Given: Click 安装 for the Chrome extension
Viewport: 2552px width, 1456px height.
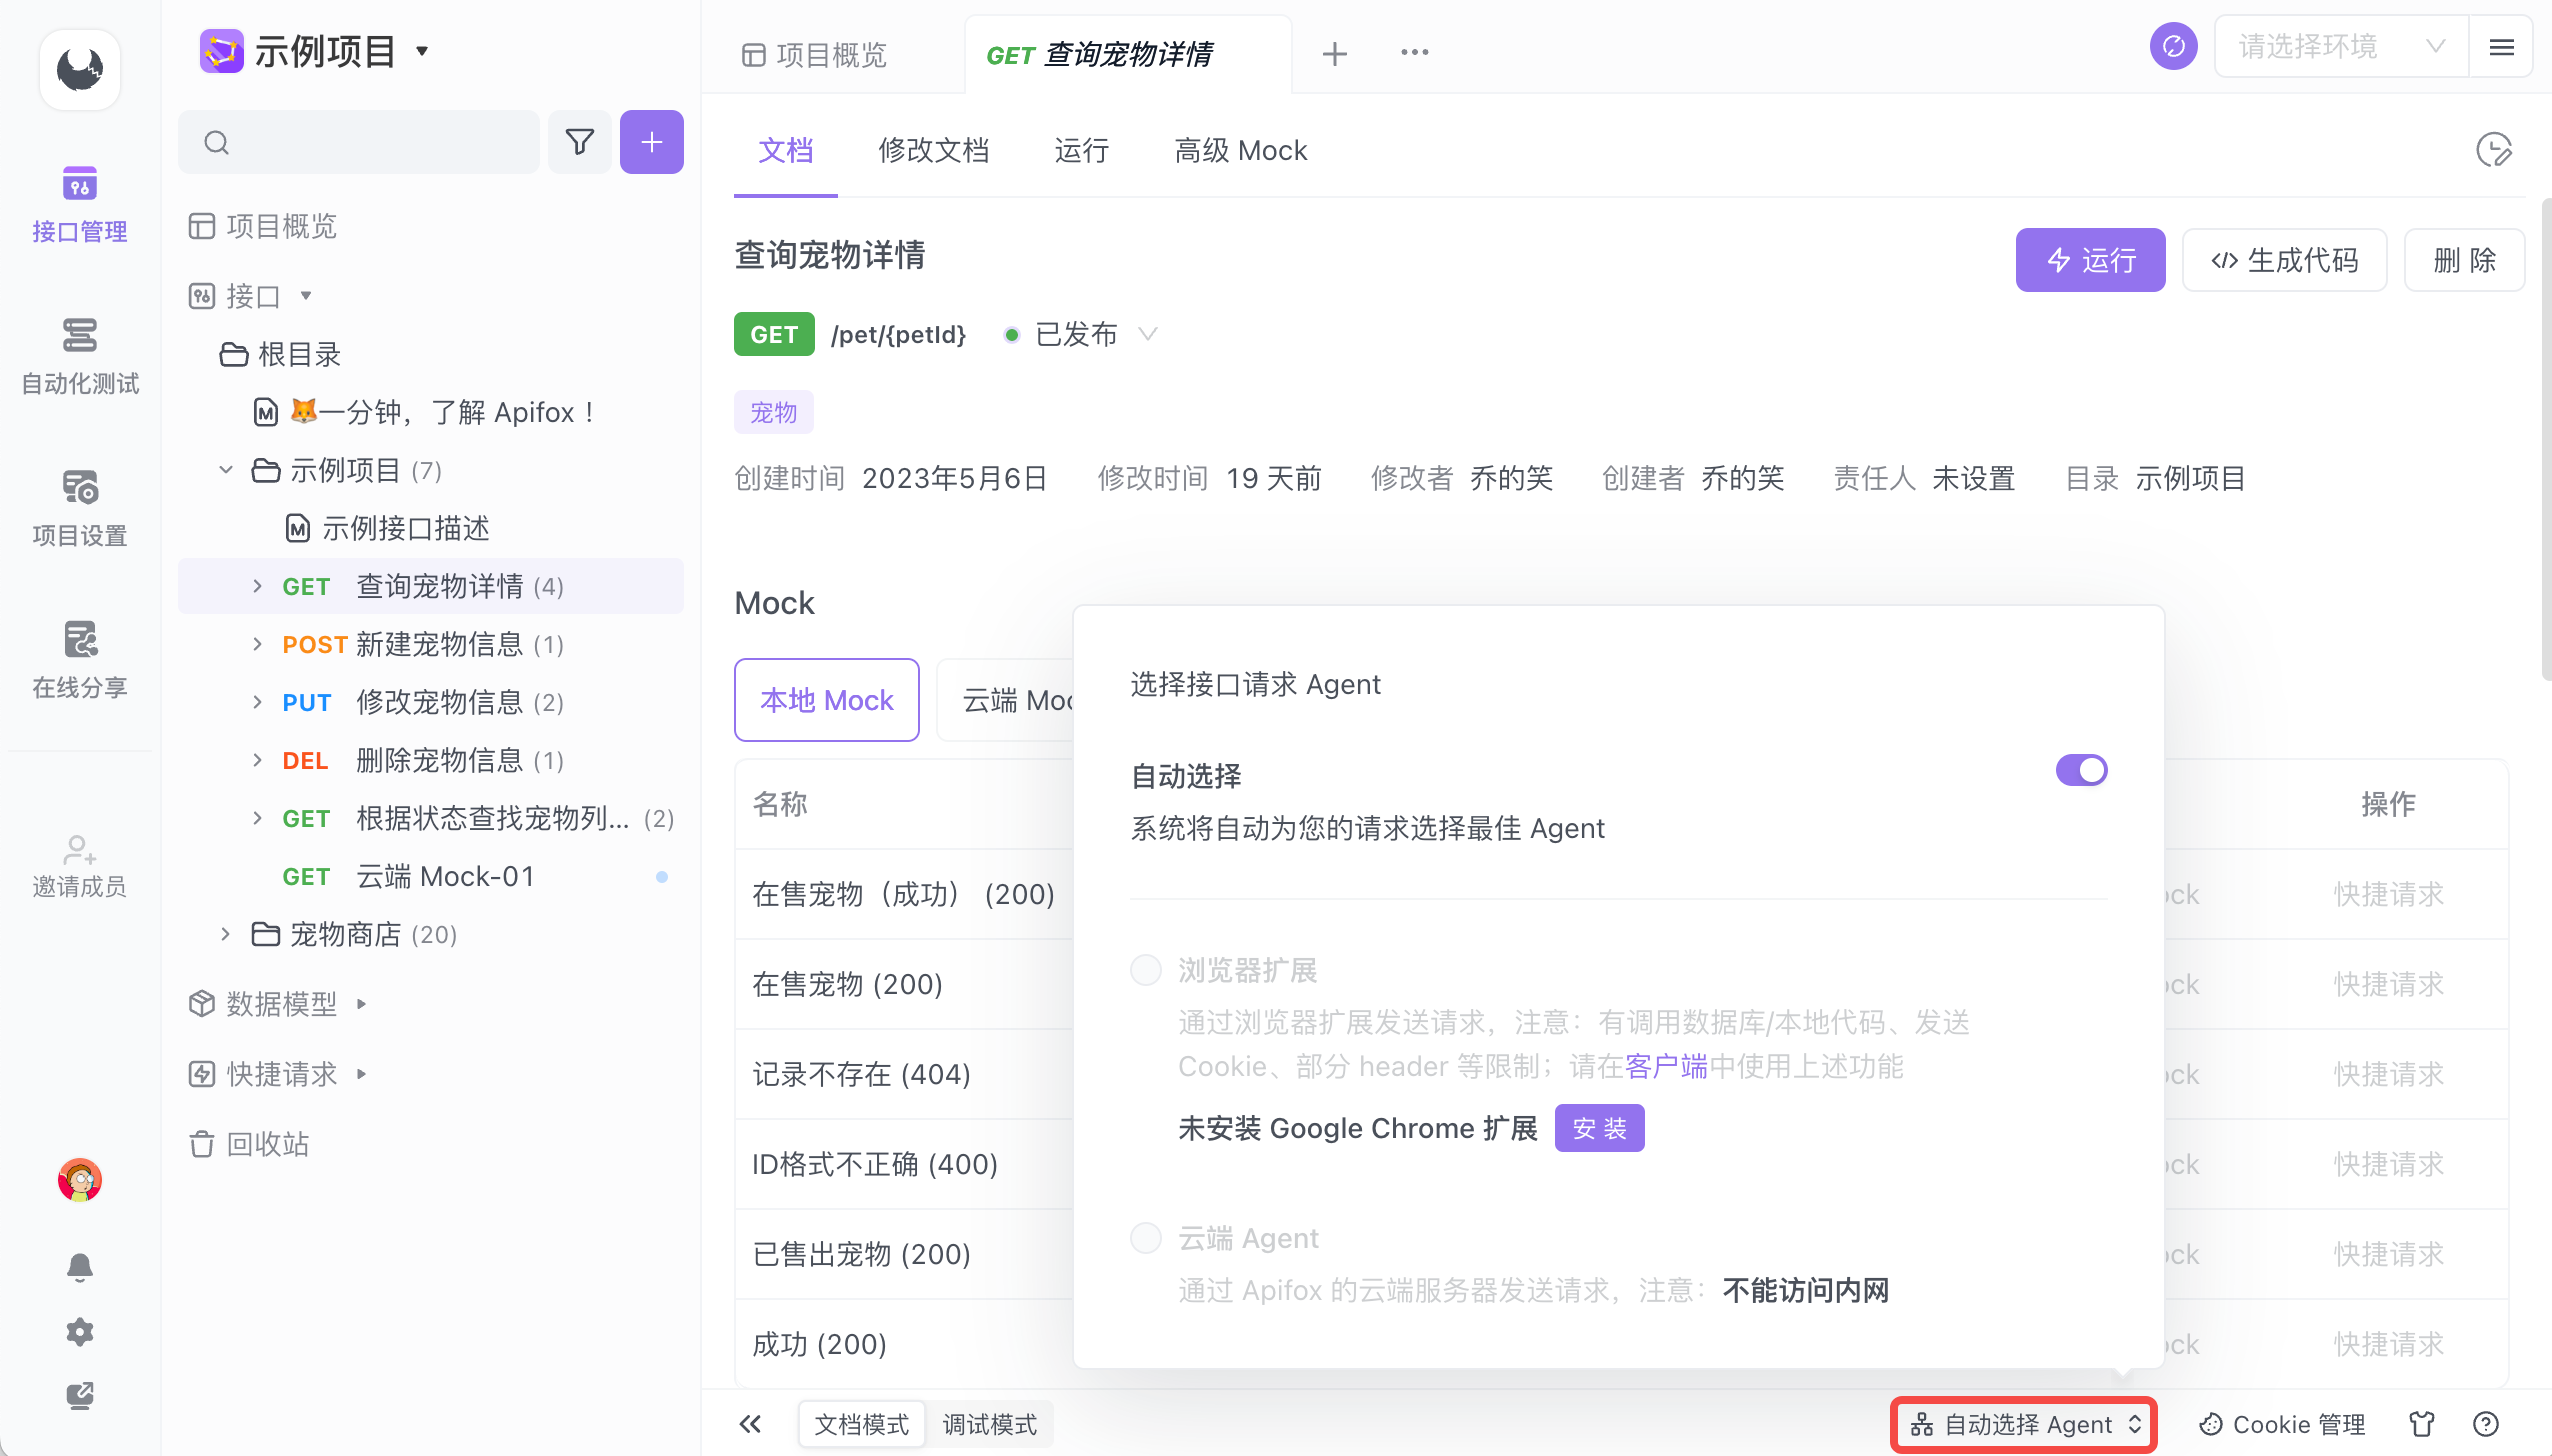Looking at the screenshot, I should click(1599, 1128).
